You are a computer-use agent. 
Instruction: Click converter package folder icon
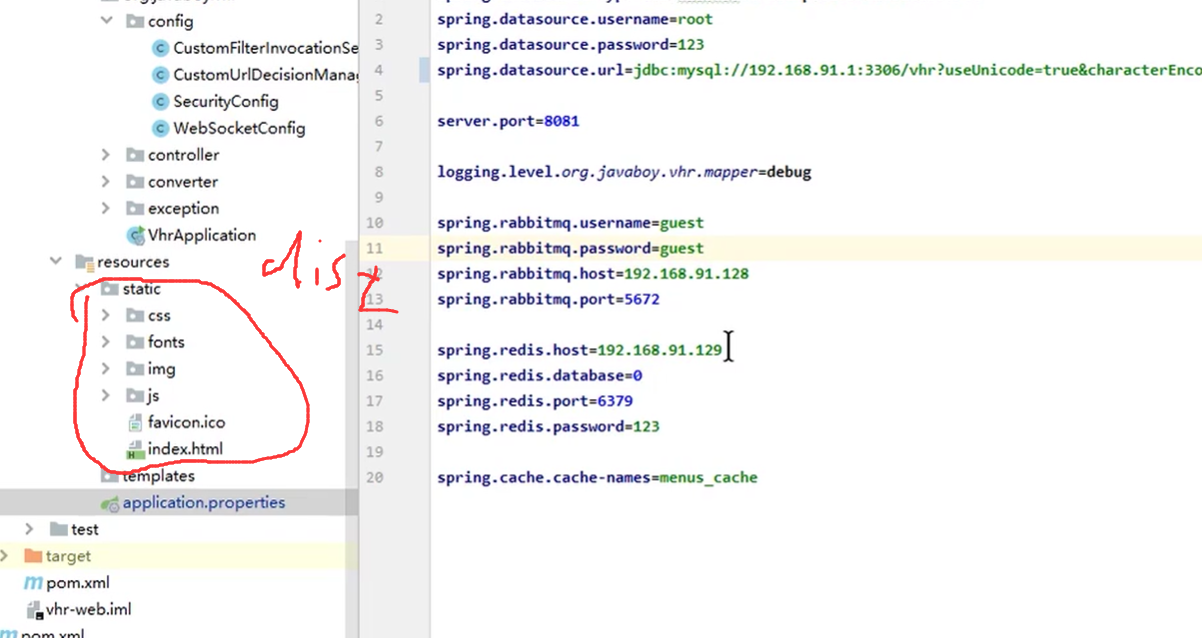pyautogui.click(x=135, y=182)
